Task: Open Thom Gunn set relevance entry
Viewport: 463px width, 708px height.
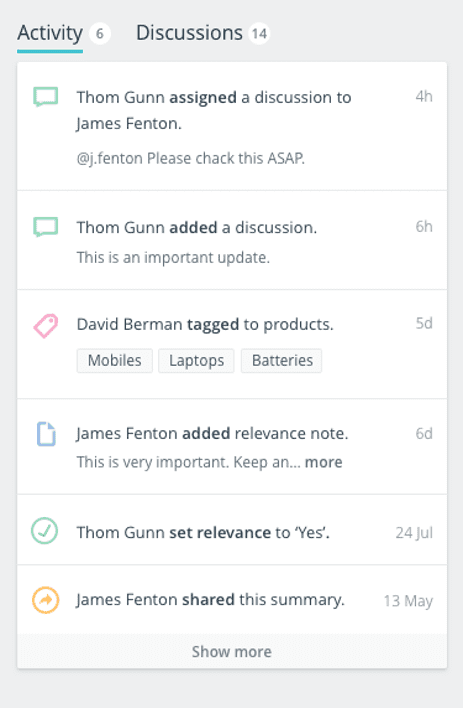Action: coord(232,530)
